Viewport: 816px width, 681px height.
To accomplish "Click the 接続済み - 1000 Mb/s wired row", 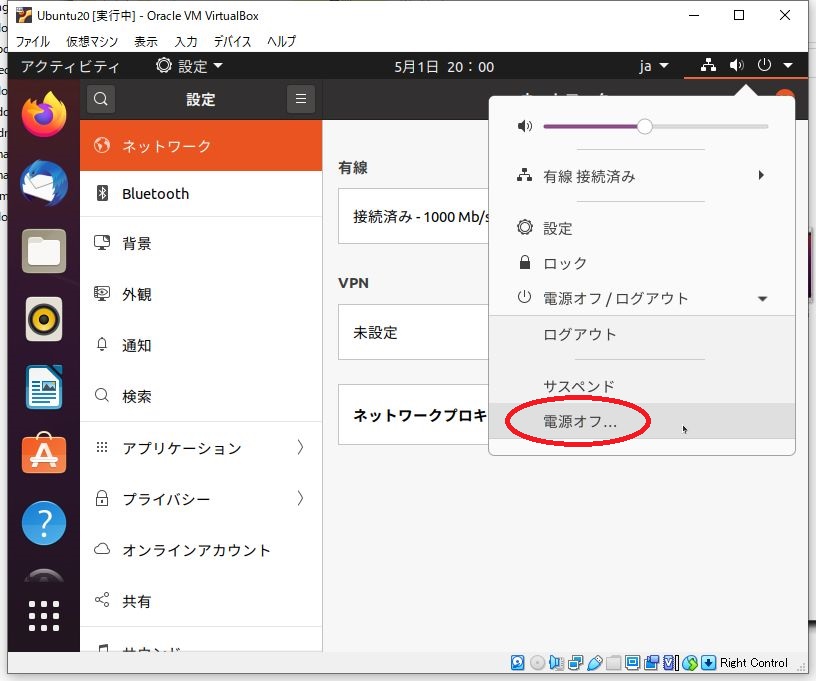I will (414, 216).
